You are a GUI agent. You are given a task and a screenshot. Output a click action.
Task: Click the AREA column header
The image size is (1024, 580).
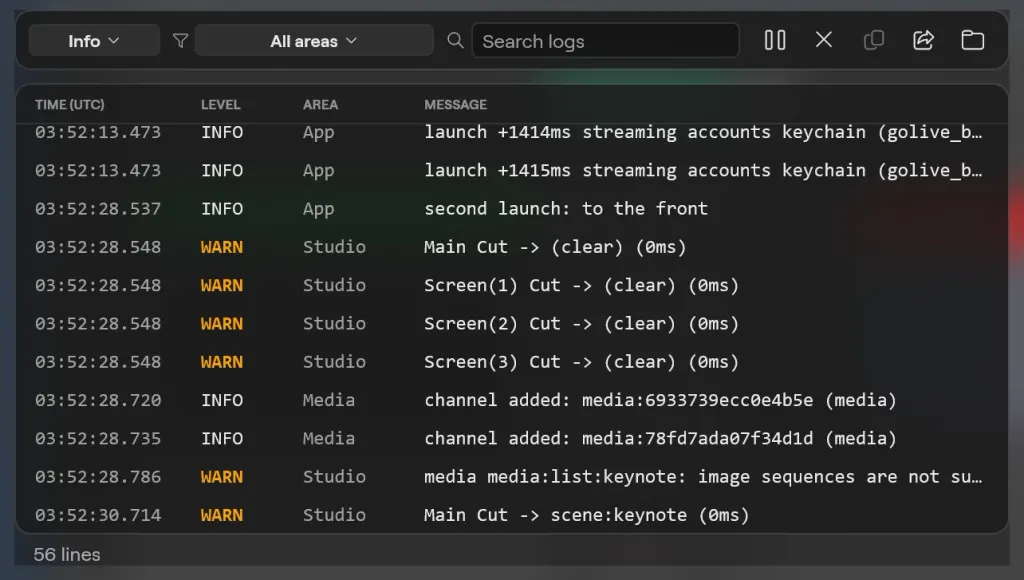[321, 105]
